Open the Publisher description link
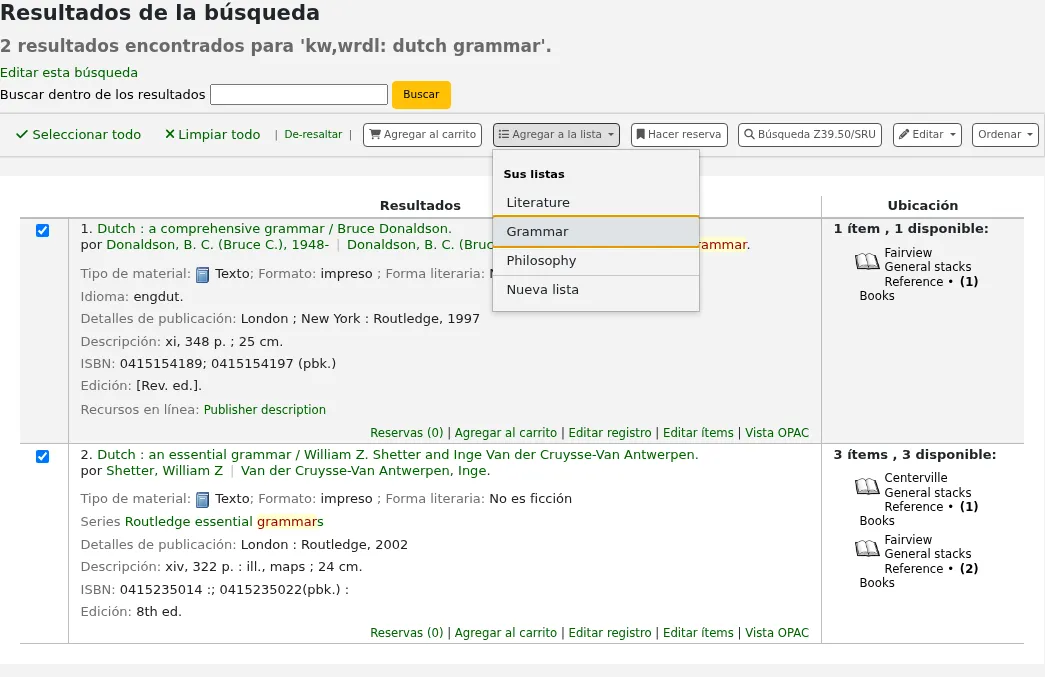Viewport: 1045px width, 677px height. 265,410
